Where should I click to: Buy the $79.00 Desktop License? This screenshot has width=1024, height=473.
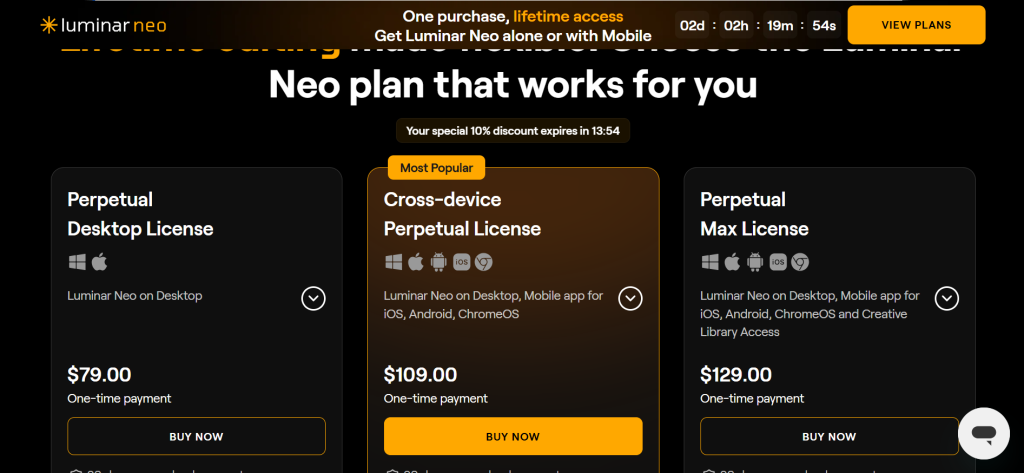[x=196, y=436]
